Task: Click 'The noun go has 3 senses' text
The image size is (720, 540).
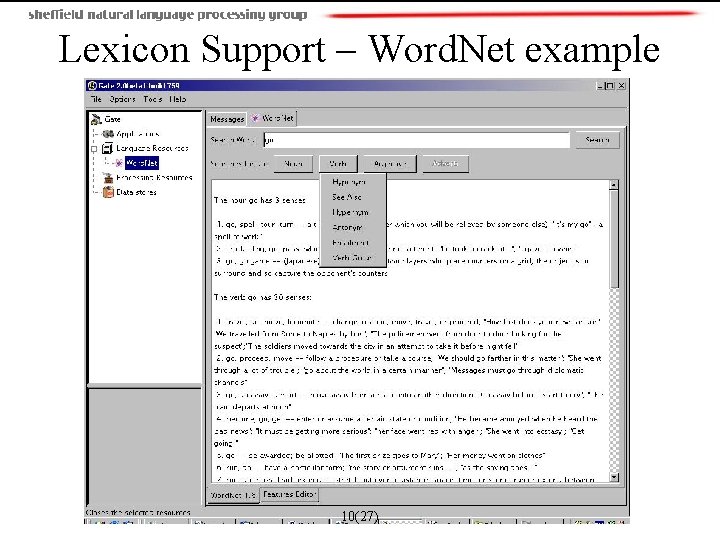Action: tap(260, 200)
